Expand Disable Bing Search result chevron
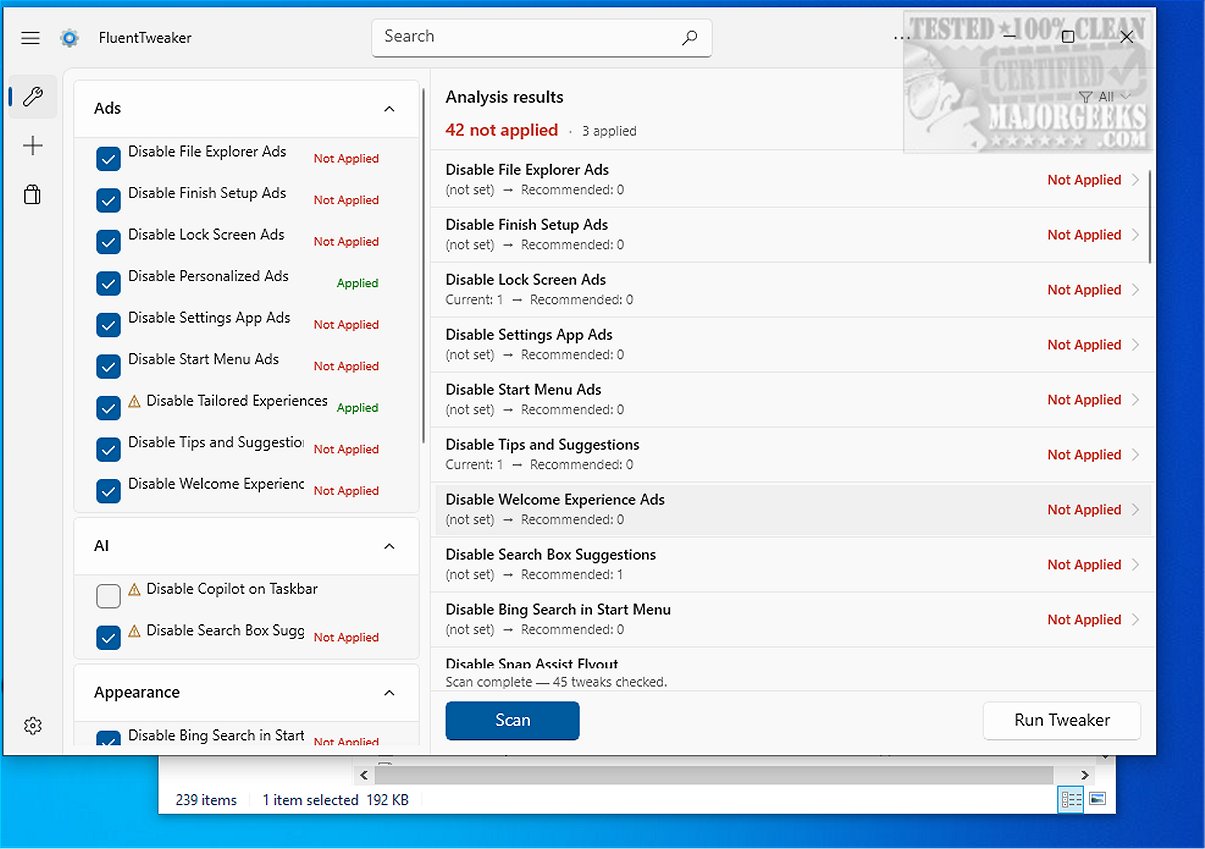This screenshot has width=1205, height=849. tap(1135, 620)
